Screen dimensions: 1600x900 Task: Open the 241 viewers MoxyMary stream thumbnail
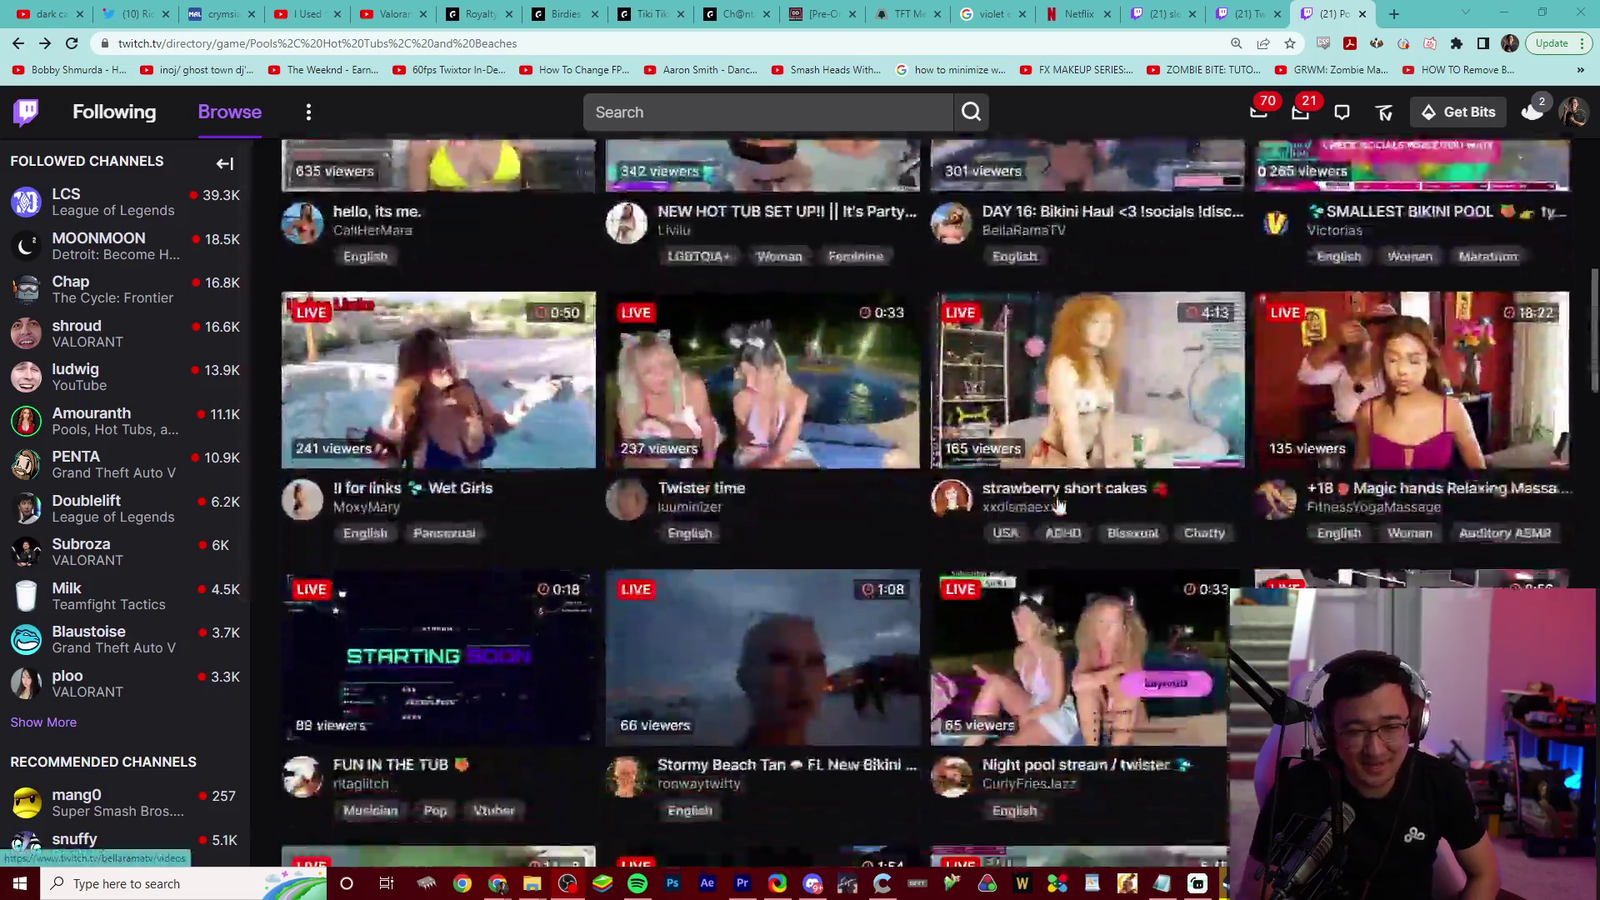(x=438, y=380)
